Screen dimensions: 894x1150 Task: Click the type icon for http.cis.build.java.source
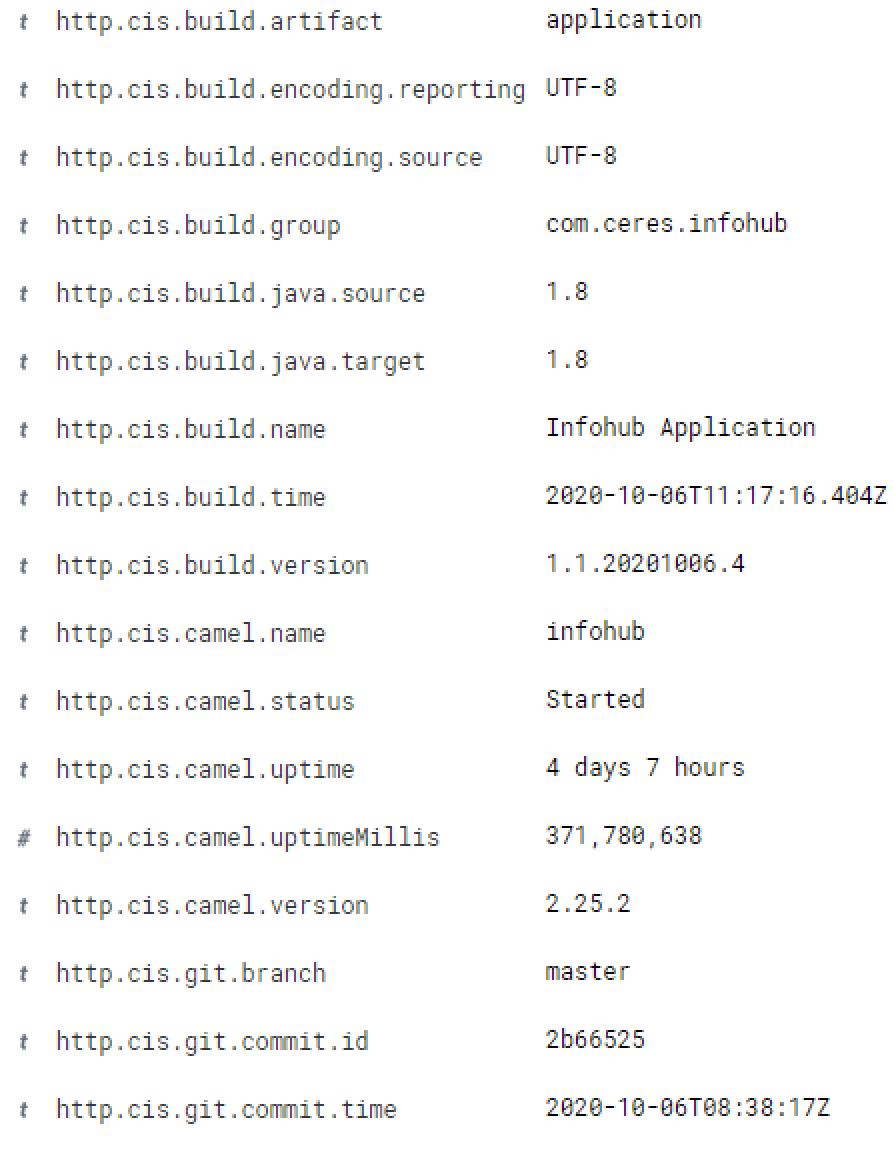(x=23, y=294)
